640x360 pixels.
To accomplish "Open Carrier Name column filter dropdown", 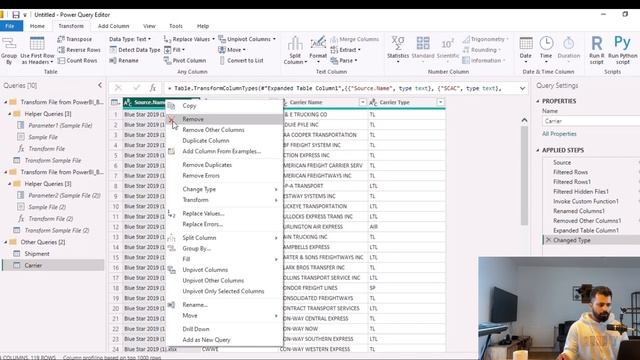I will [362, 102].
